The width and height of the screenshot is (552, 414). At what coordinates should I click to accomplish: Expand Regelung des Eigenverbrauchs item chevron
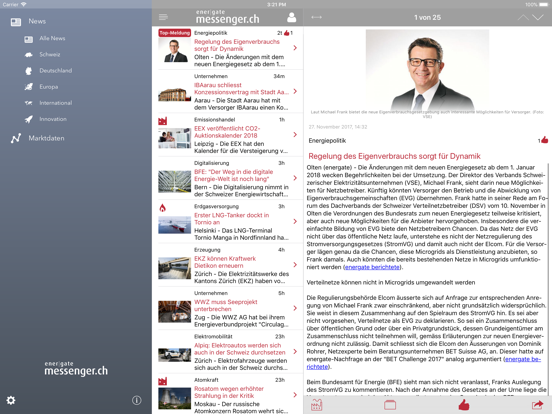tap(295, 48)
